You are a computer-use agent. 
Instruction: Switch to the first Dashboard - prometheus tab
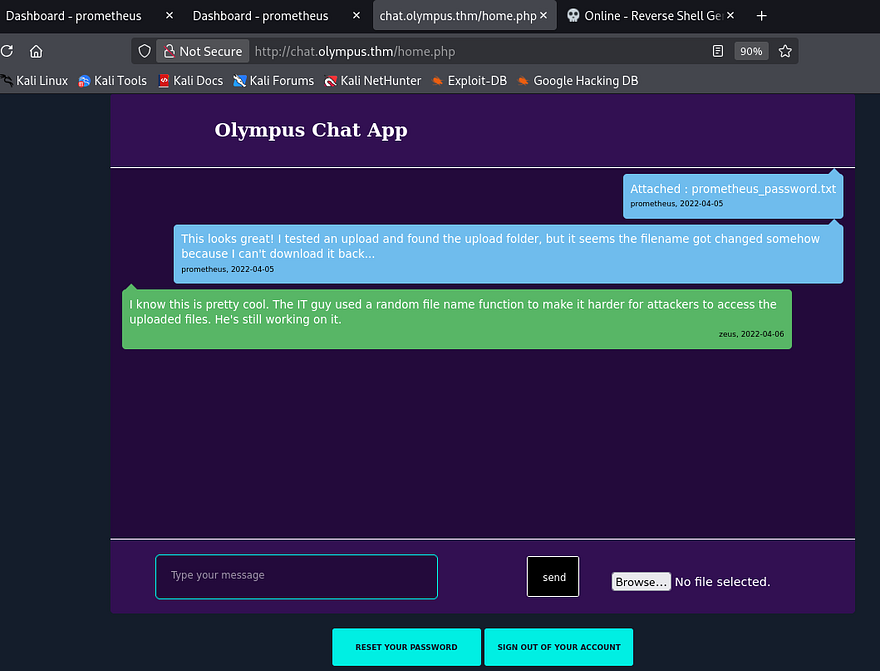coord(74,16)
